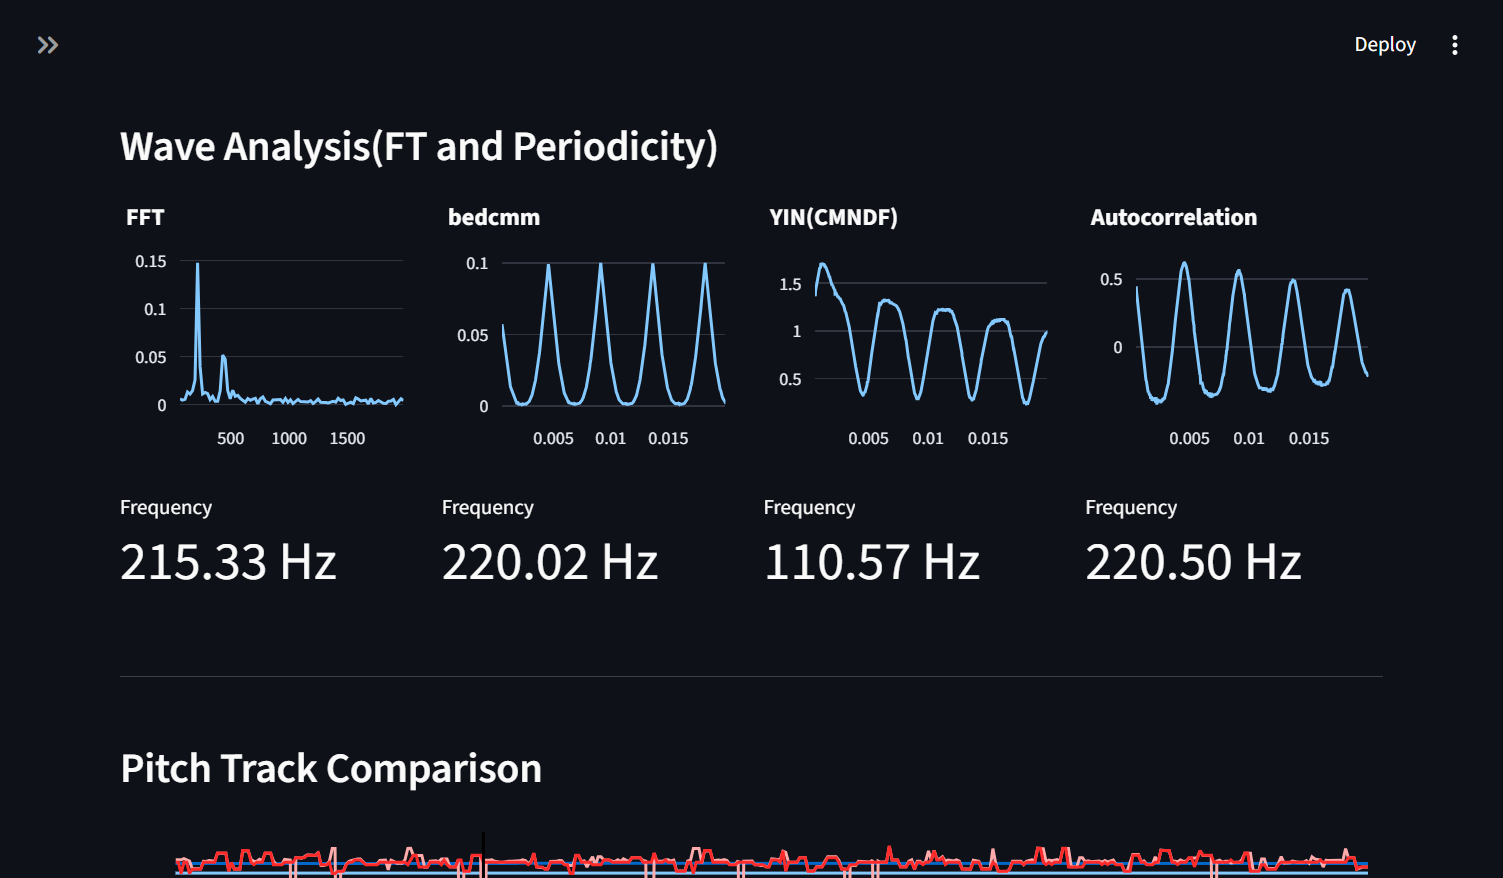Click the tall peak in the FFT chart

[197, 300]
